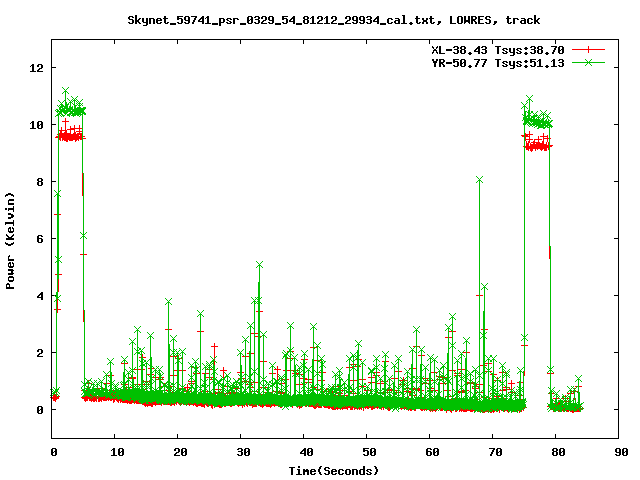640x480 pixels.
Task: Click the y-axis tick label 0
Action: click(40, 410)
